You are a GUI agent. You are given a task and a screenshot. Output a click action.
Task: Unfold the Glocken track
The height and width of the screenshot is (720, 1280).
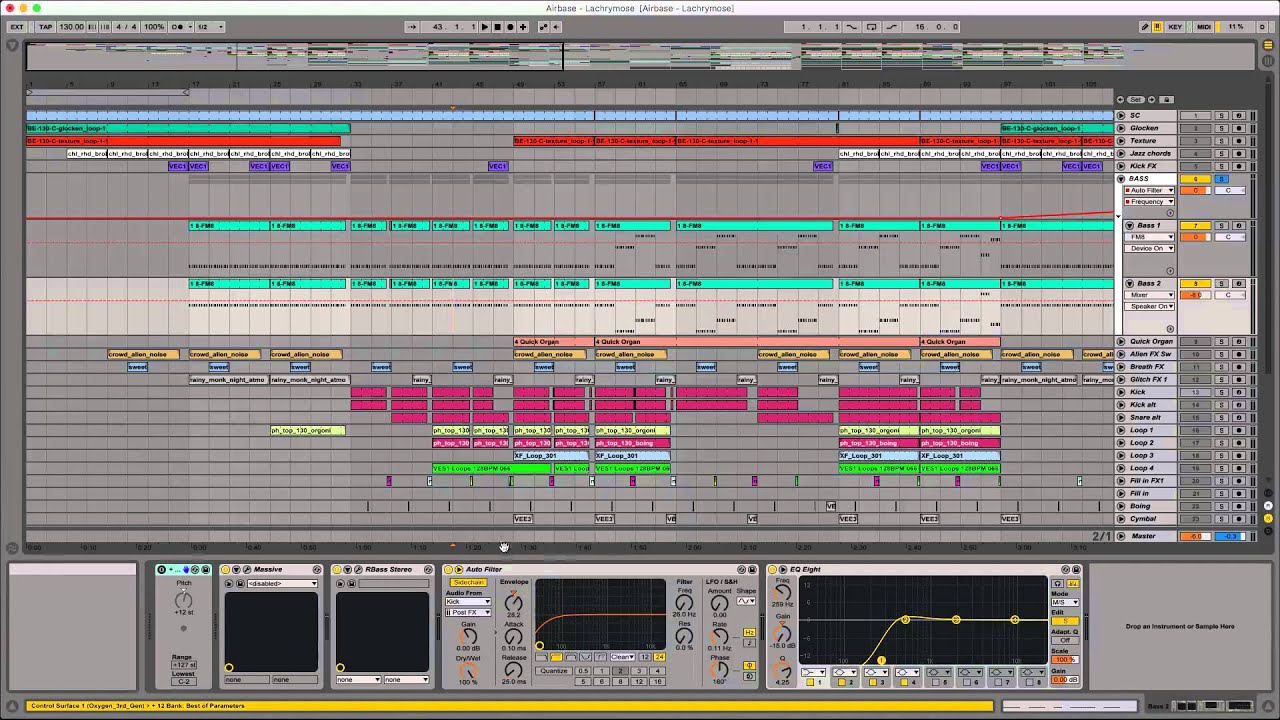point(1121,128)
